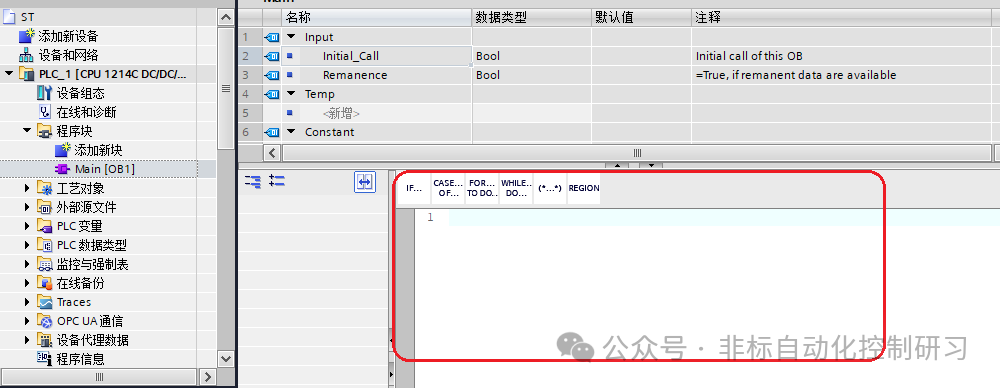Expand the PLC 数据类型 folder
This screenshot has width=1000, height=388.
(27, 245)
